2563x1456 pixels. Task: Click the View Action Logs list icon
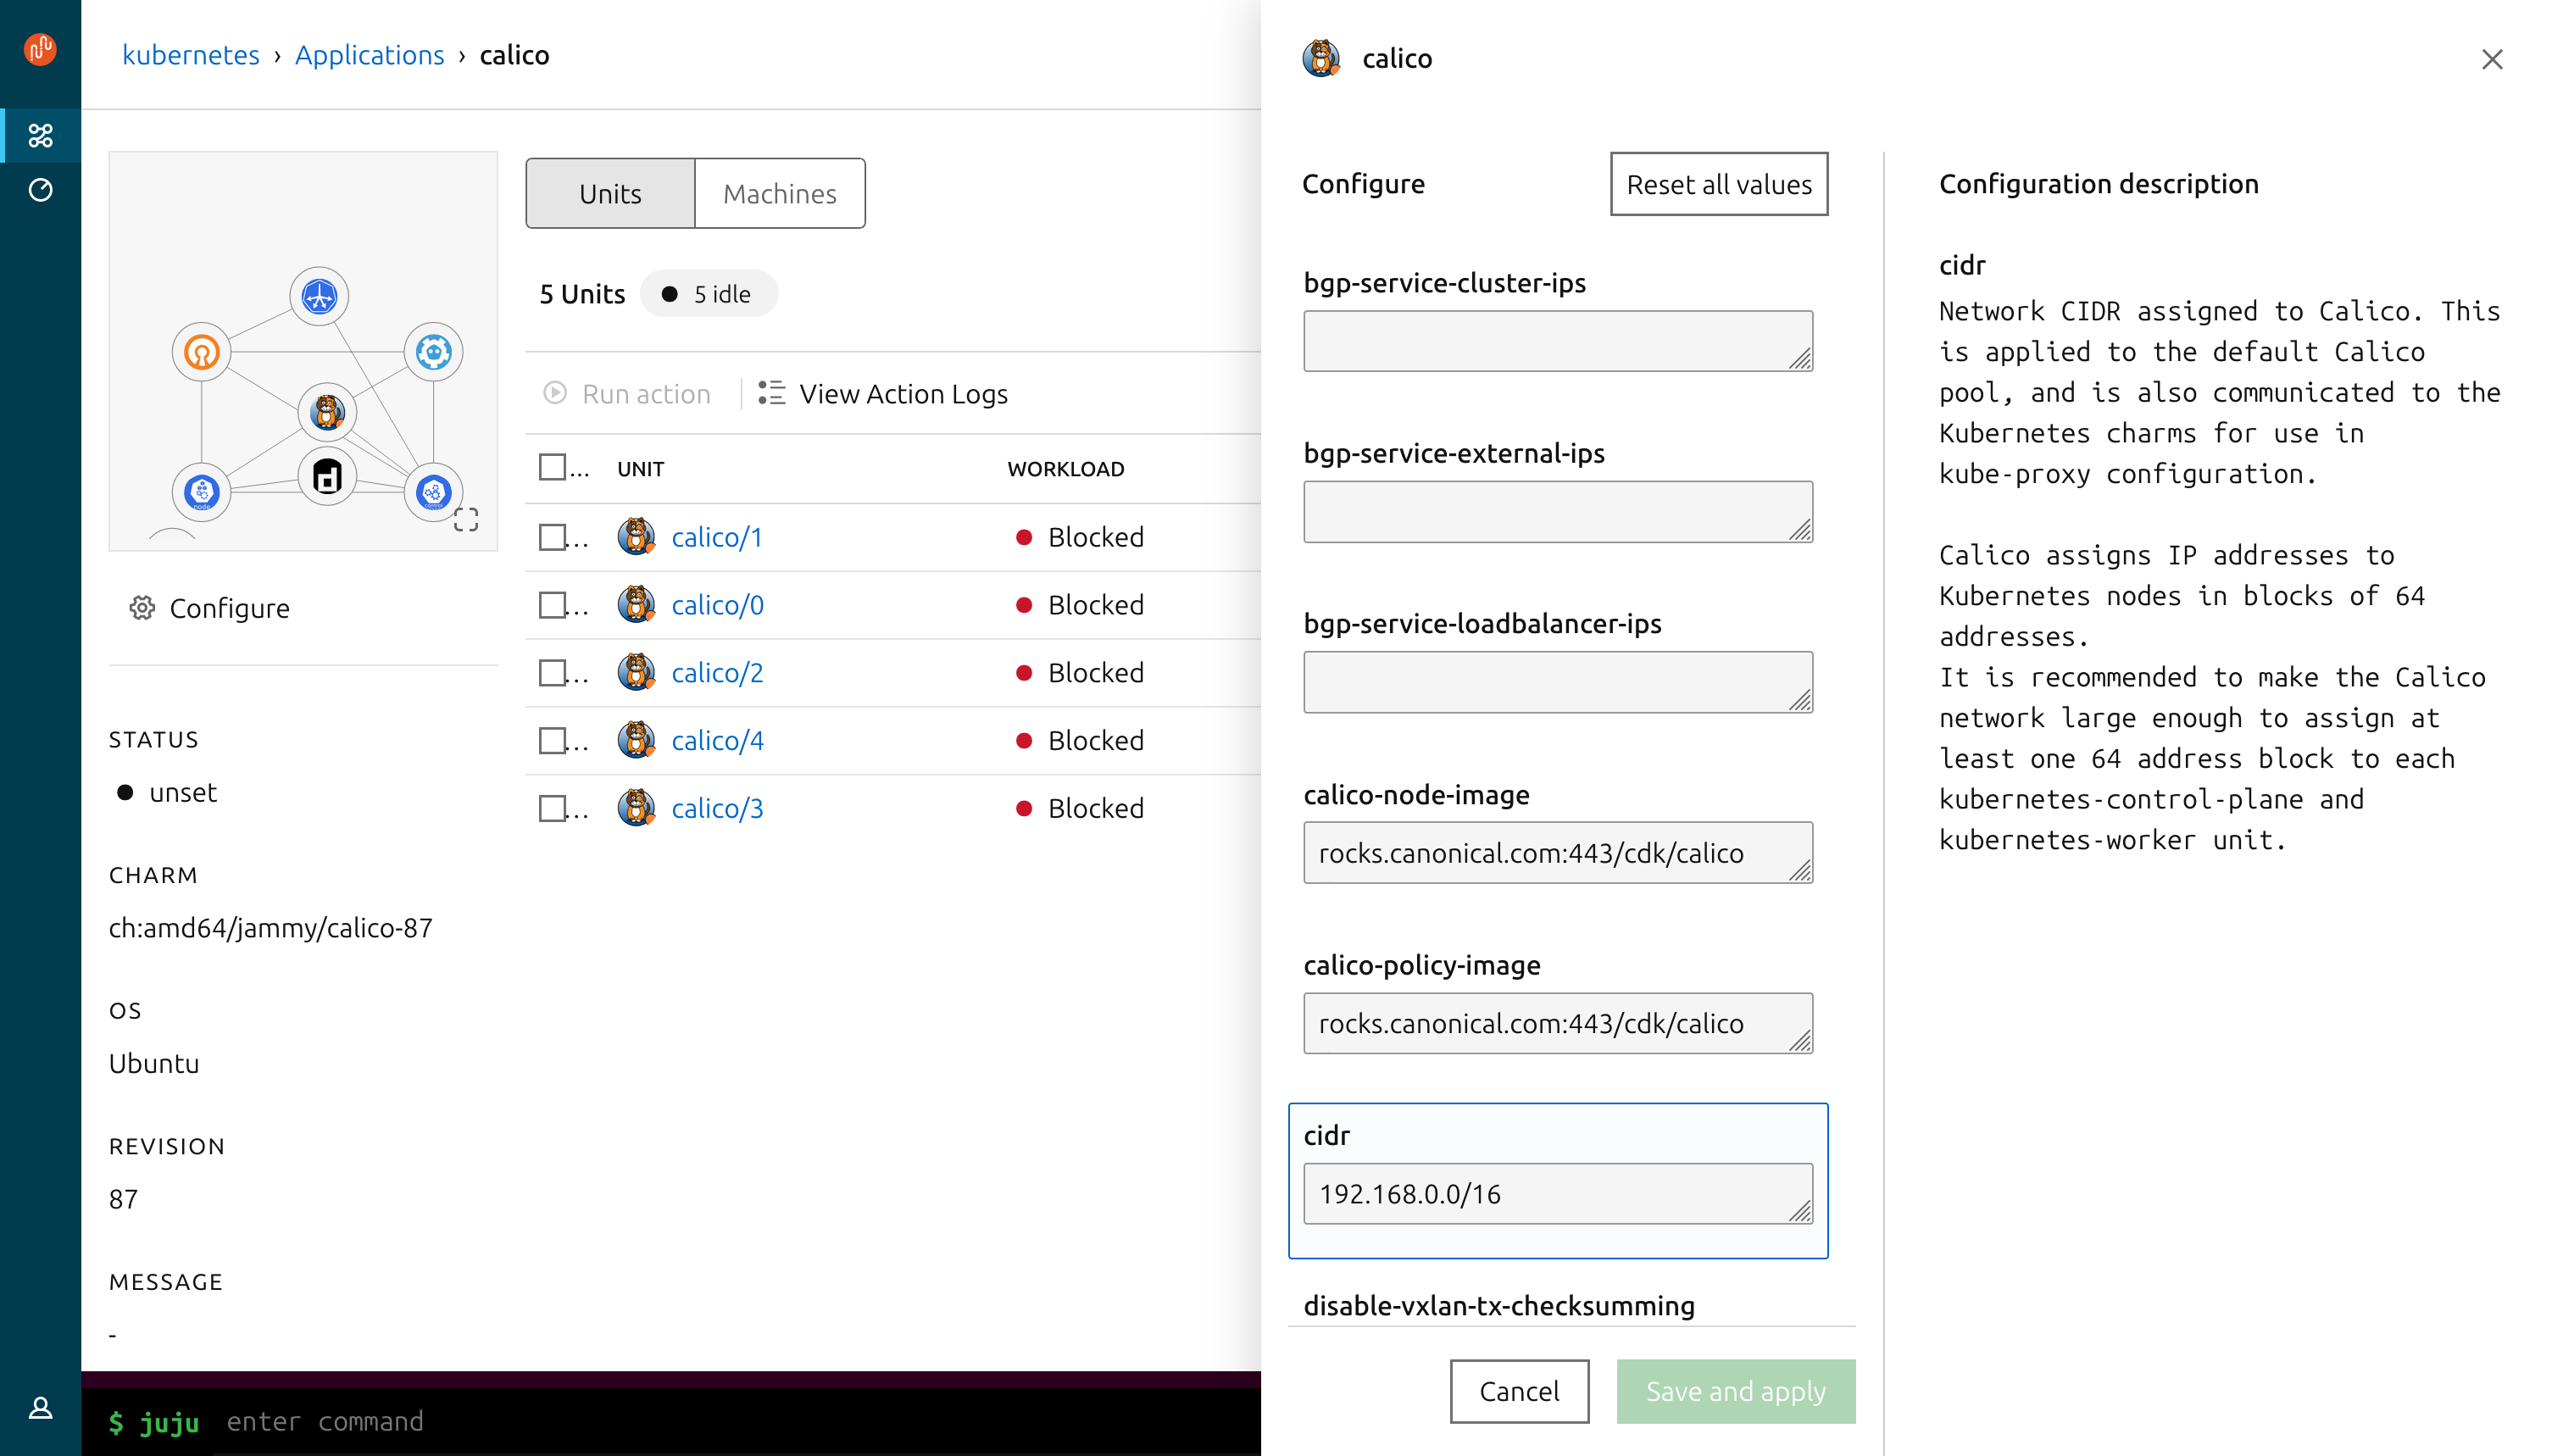[772, 393]
